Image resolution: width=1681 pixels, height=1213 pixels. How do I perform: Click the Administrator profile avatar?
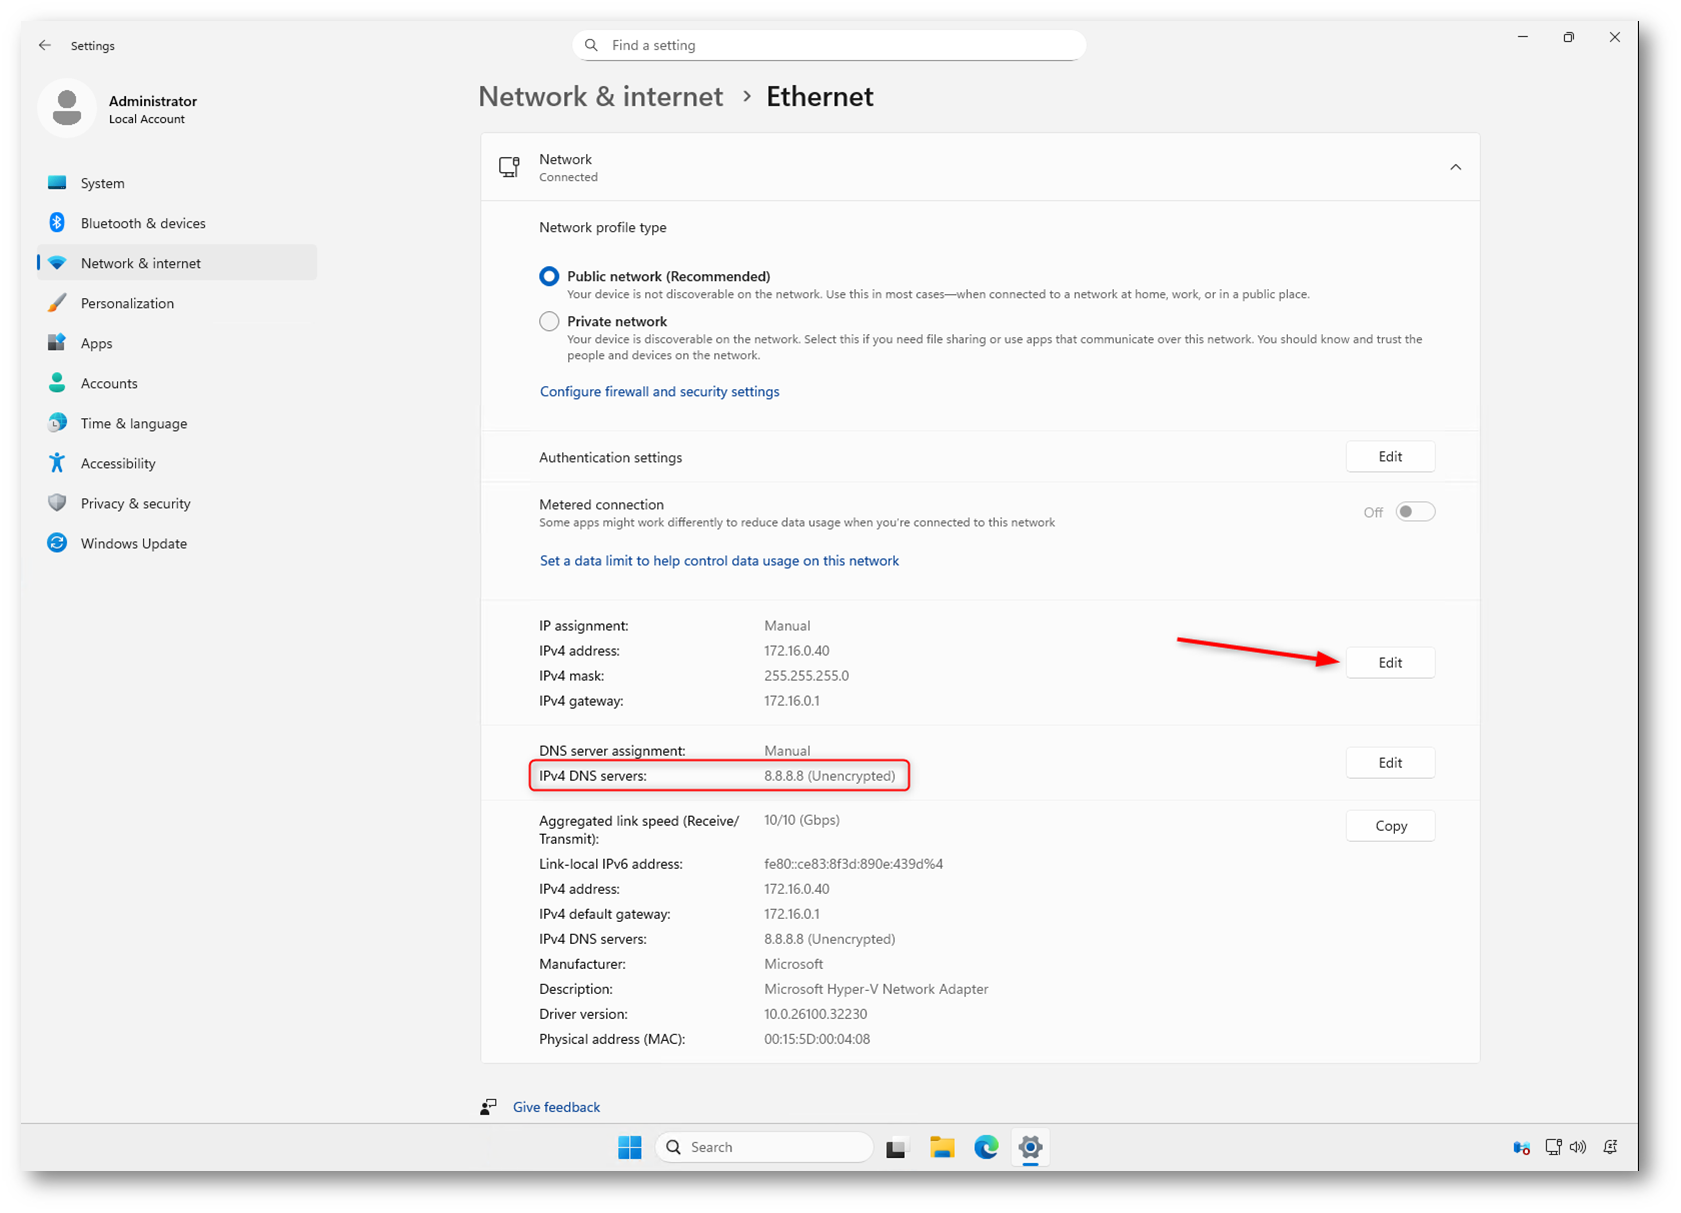(67, 108)
